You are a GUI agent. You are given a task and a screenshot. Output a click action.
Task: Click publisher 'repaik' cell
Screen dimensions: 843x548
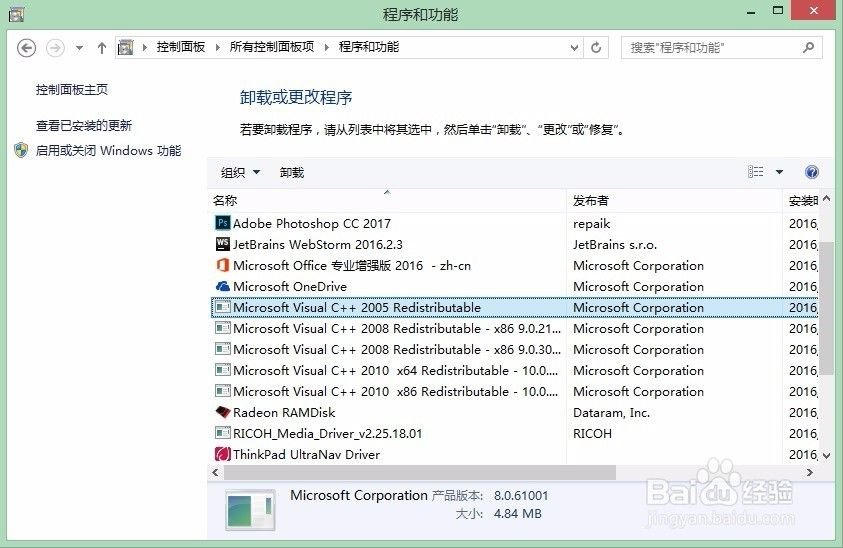point(591,224)
